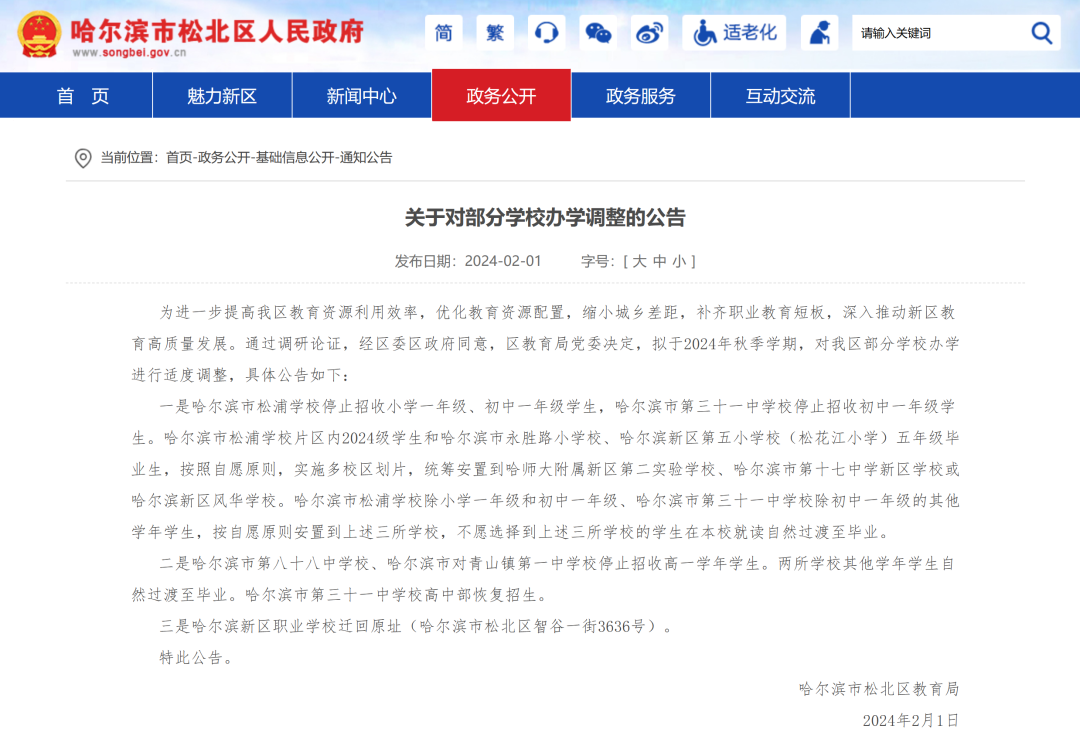This screenshot has width=1080, height=739.
Task: Click the headset customer service icon
Action: [x=546, y=33]
